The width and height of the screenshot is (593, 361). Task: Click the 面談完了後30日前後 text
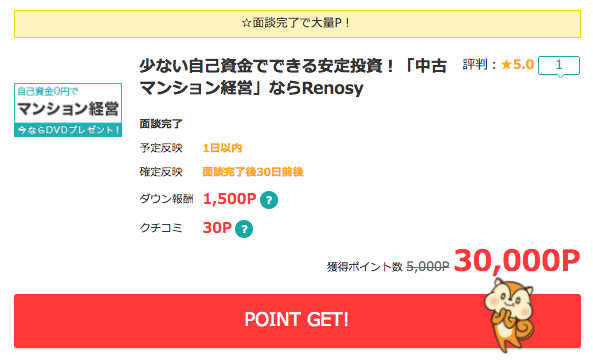pos(253,172)
